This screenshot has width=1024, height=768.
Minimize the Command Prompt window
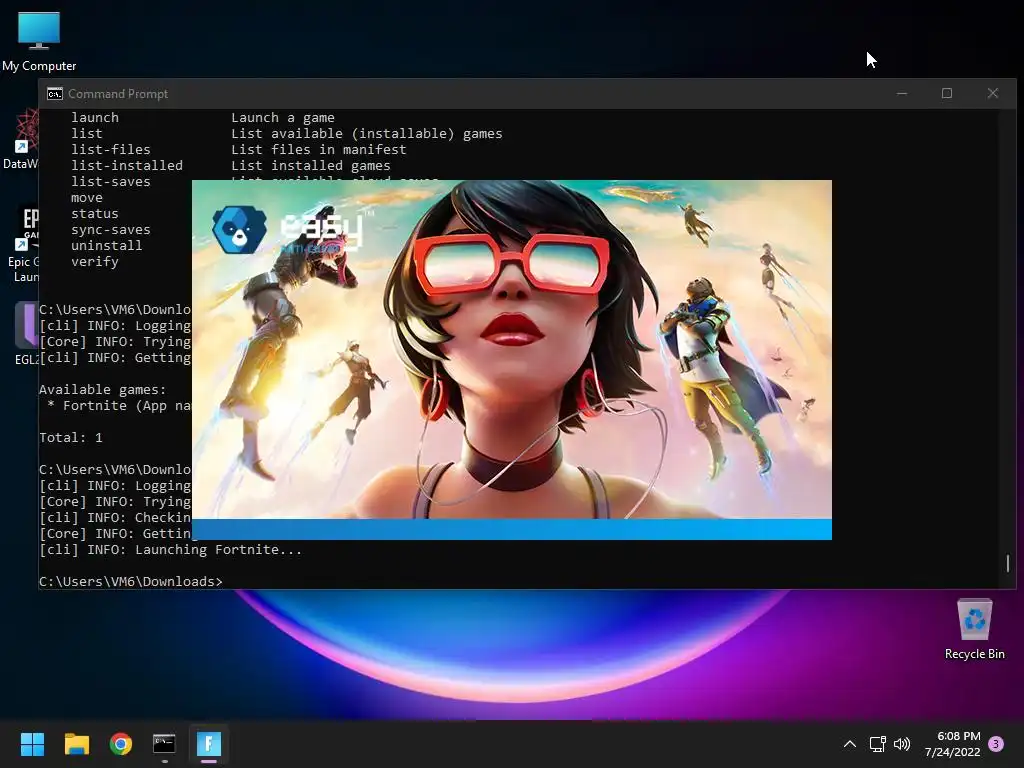(x=902, y=94)
